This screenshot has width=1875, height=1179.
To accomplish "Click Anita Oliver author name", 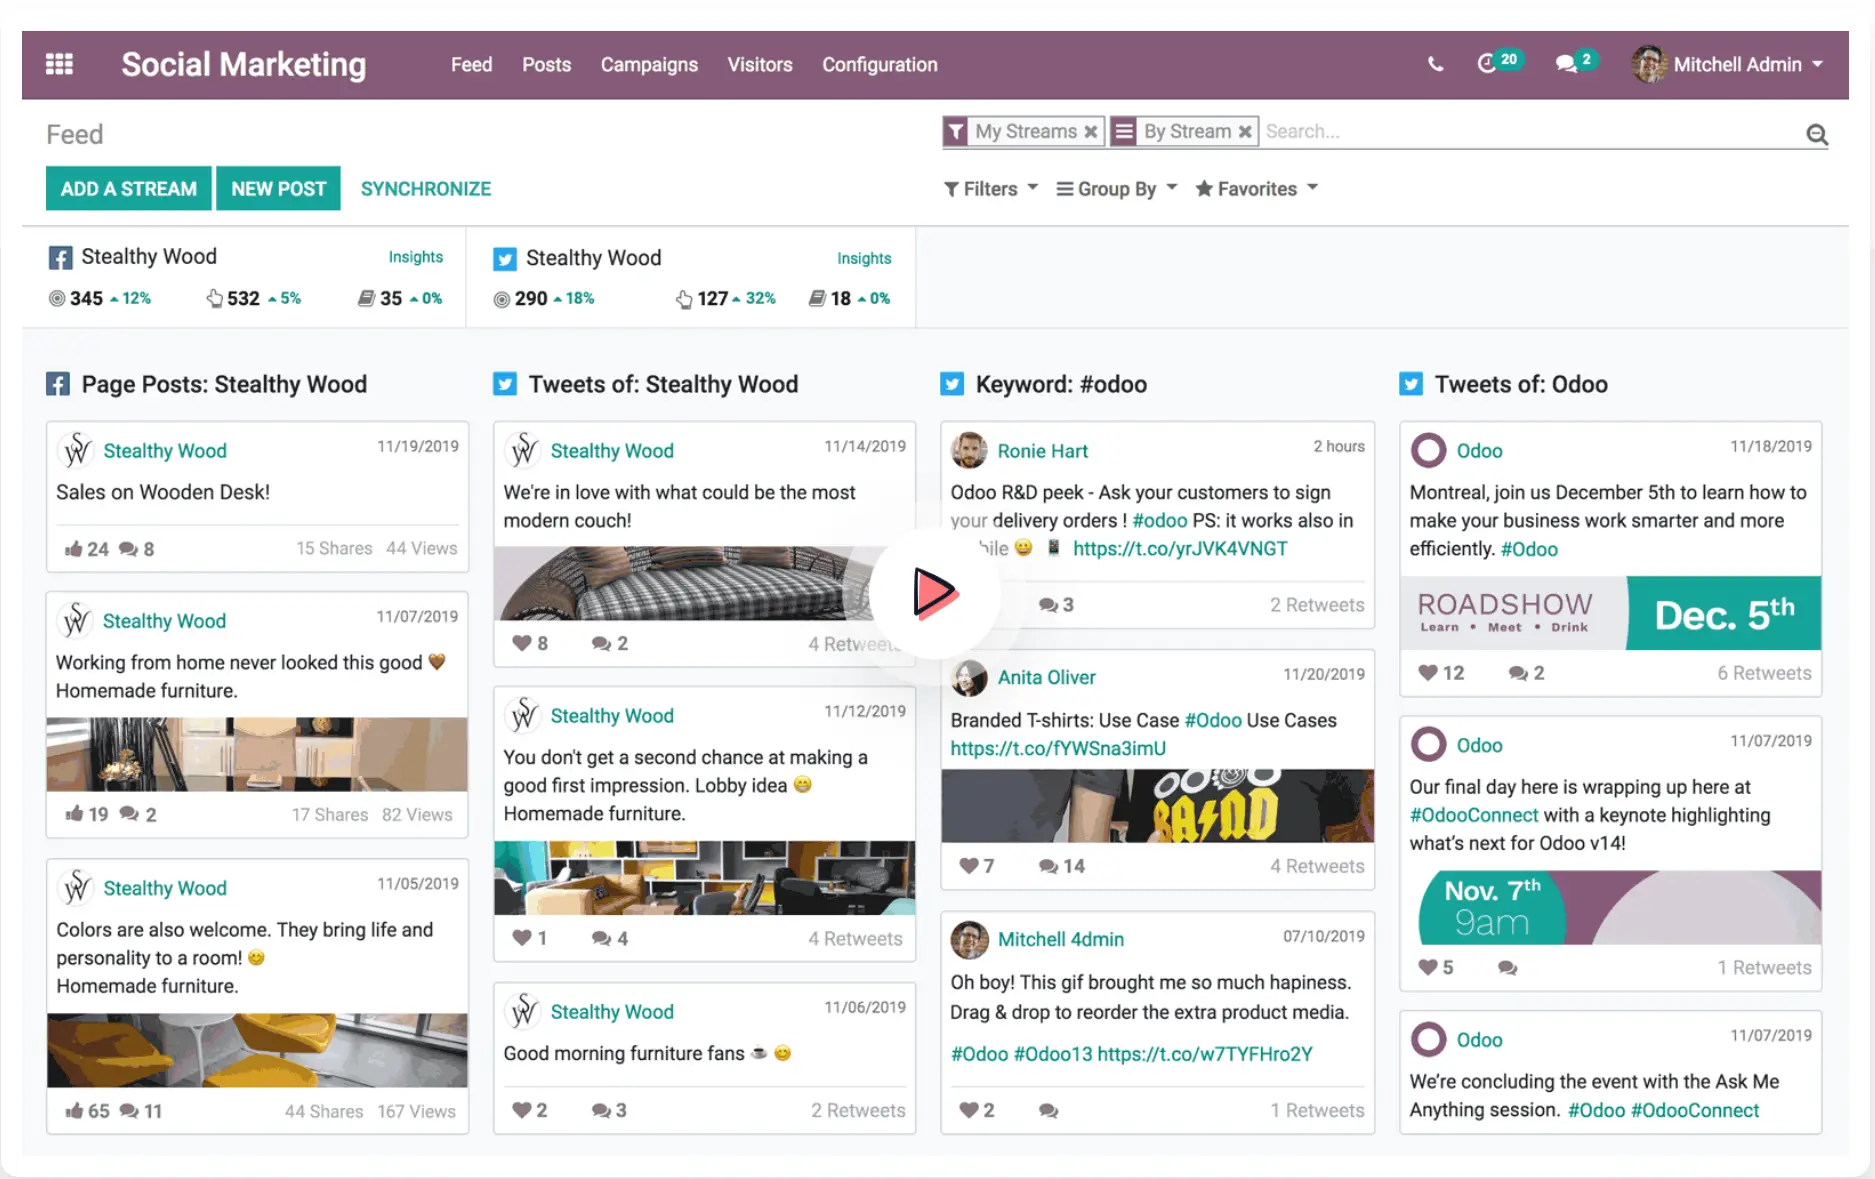I will pos(1046,677).
